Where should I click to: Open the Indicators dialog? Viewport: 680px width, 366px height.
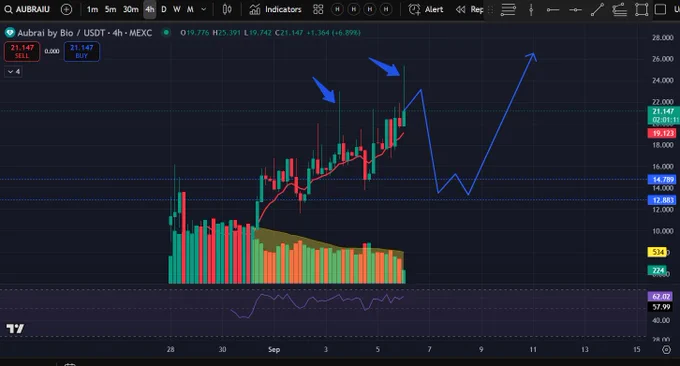275,9
